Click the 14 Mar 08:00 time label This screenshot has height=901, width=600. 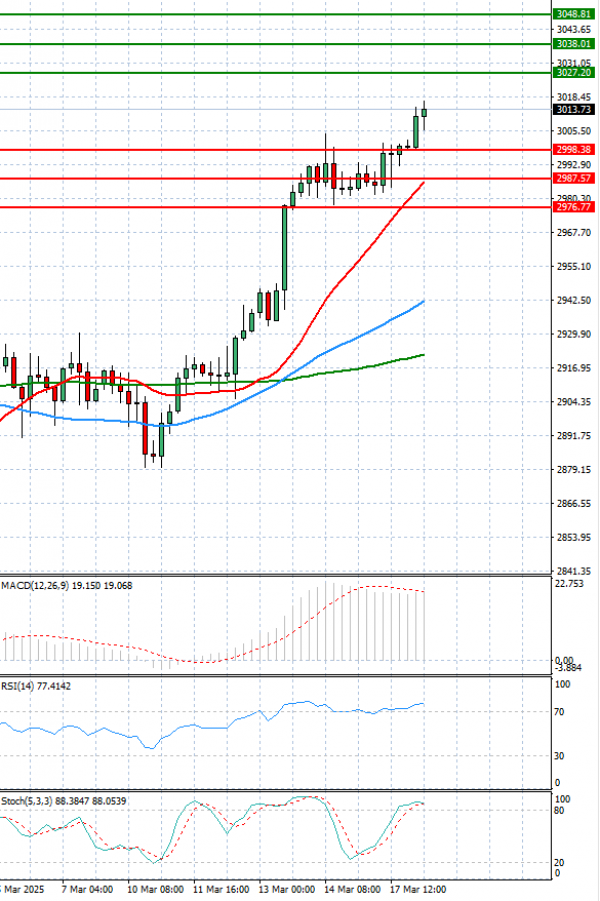pyautogui.click(x=352, y=890)
